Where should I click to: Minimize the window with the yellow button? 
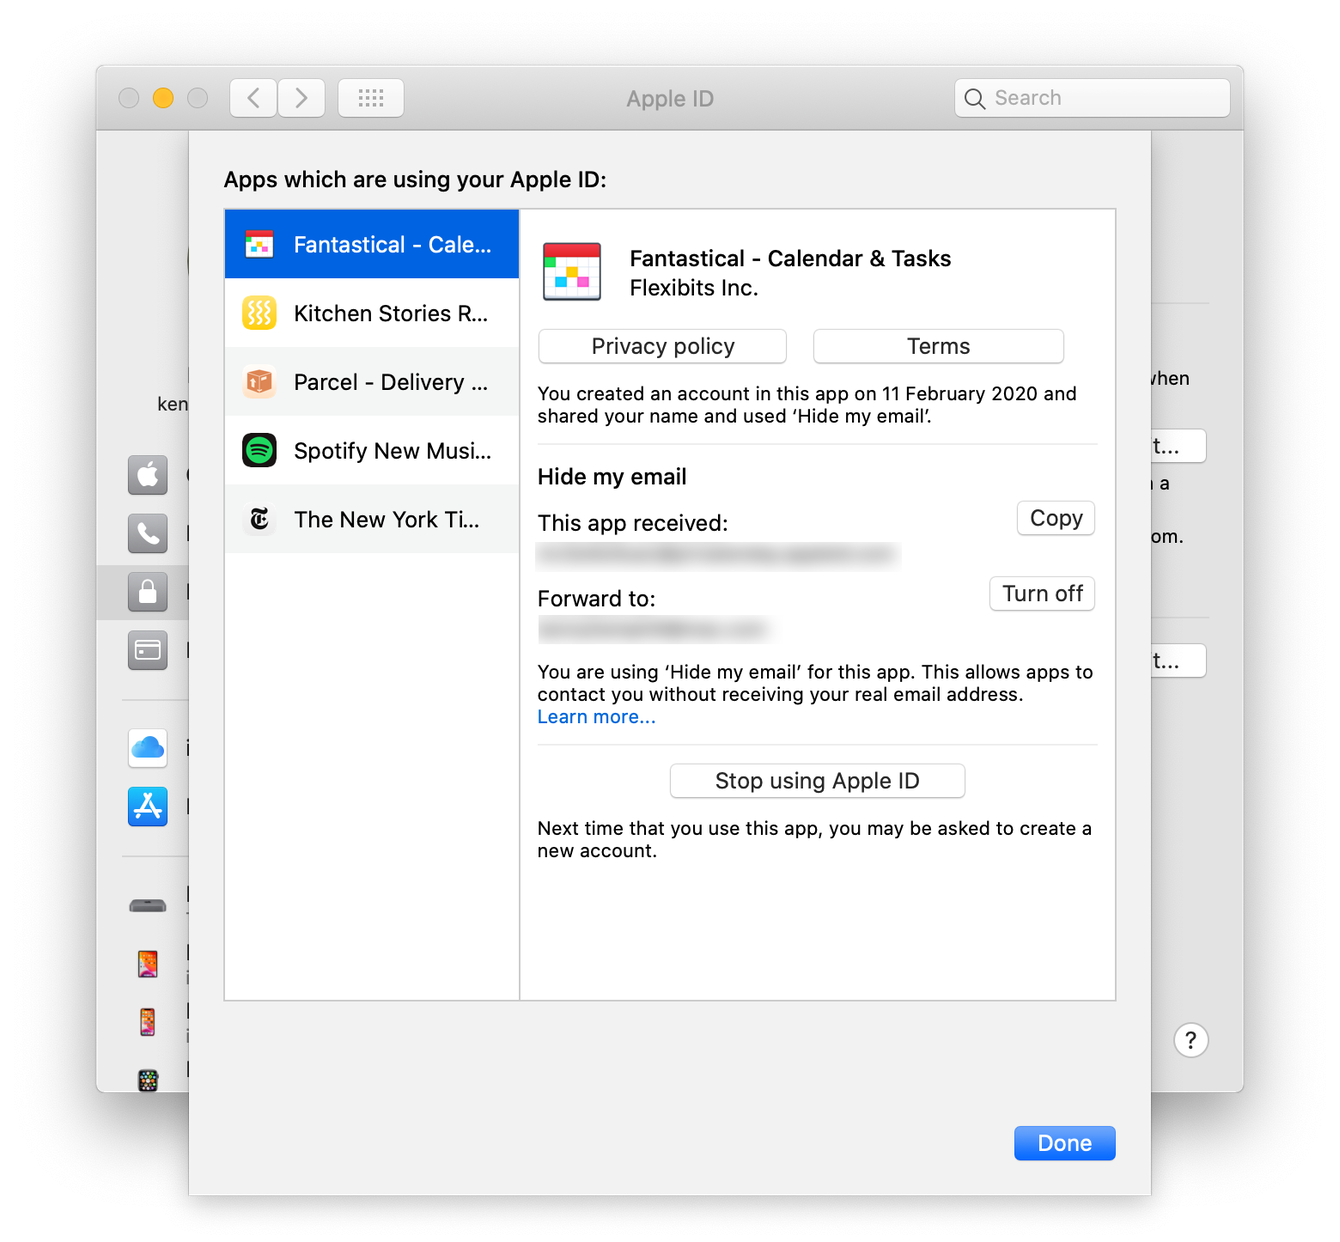click(163, 98)
